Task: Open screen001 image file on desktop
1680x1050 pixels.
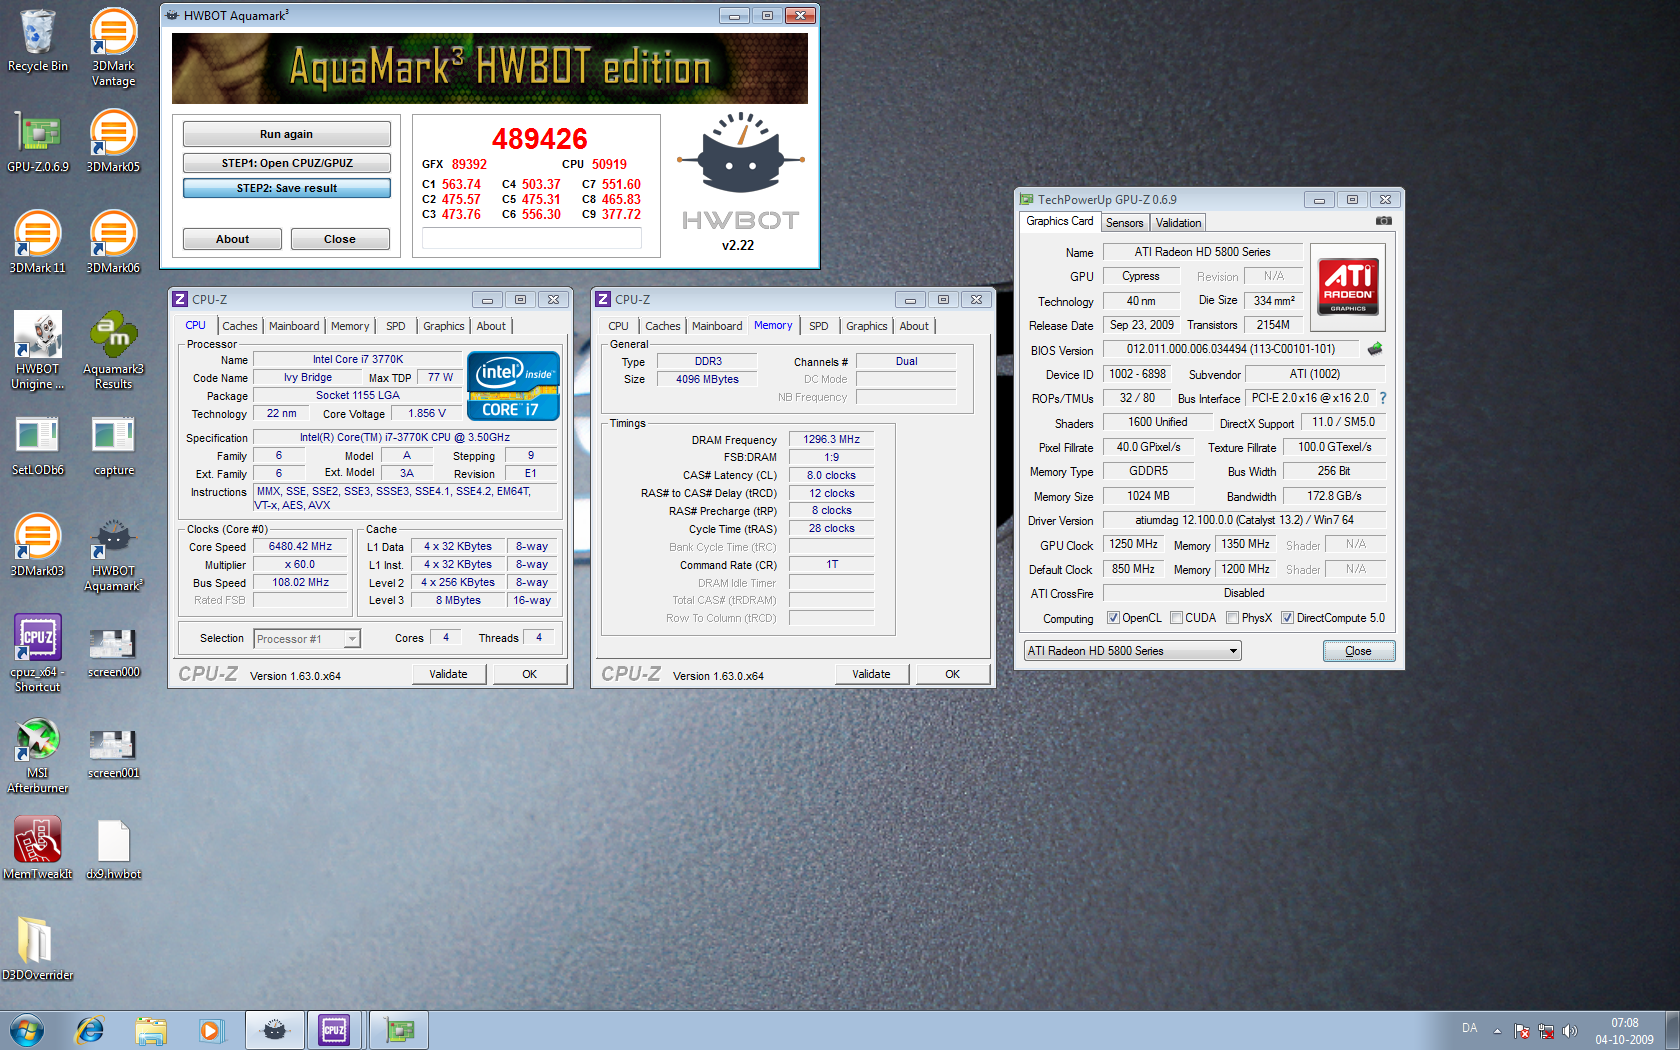Action: point(113,753)
